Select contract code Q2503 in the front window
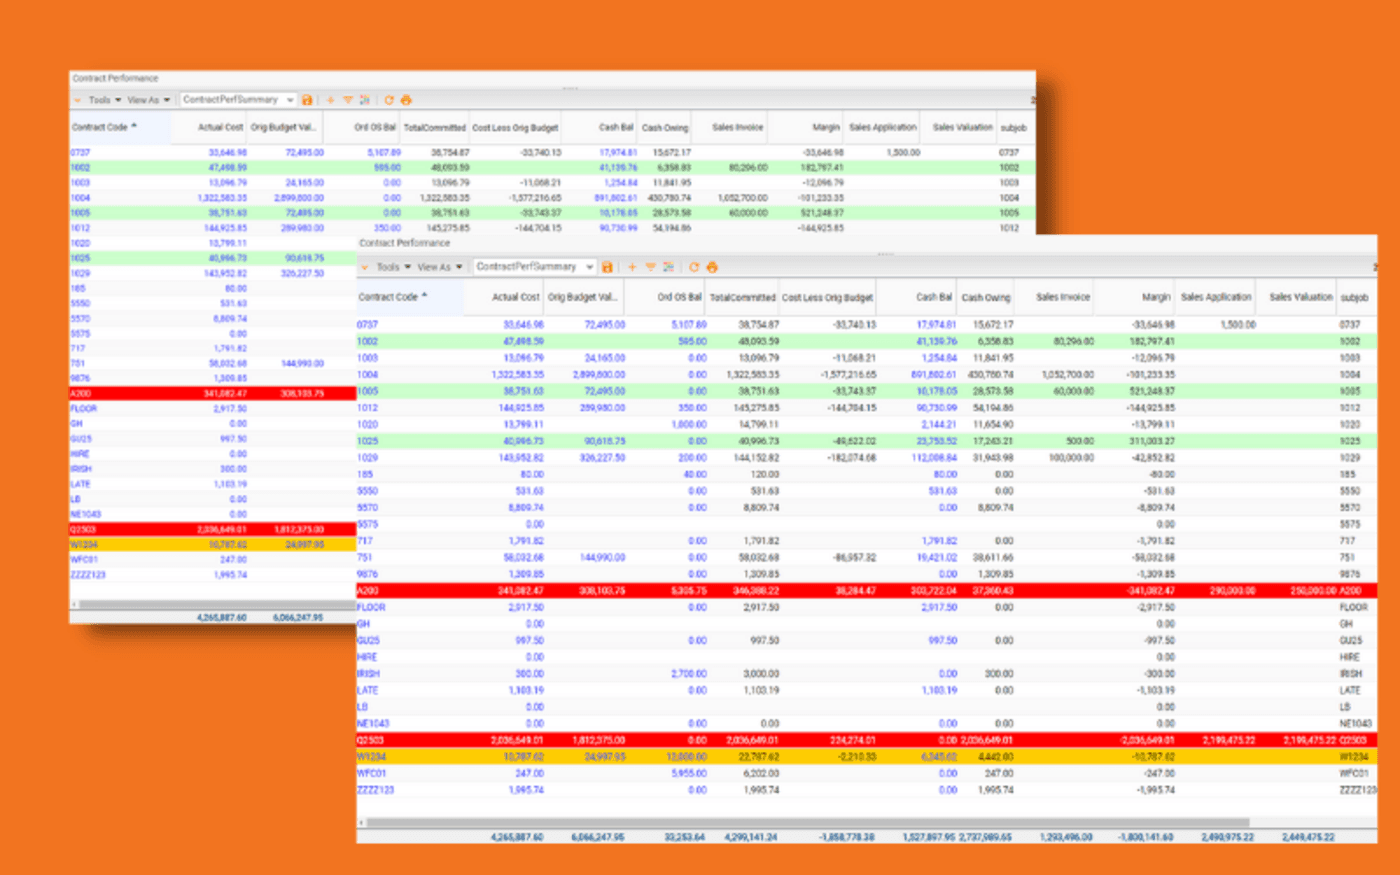 (370, 741)
